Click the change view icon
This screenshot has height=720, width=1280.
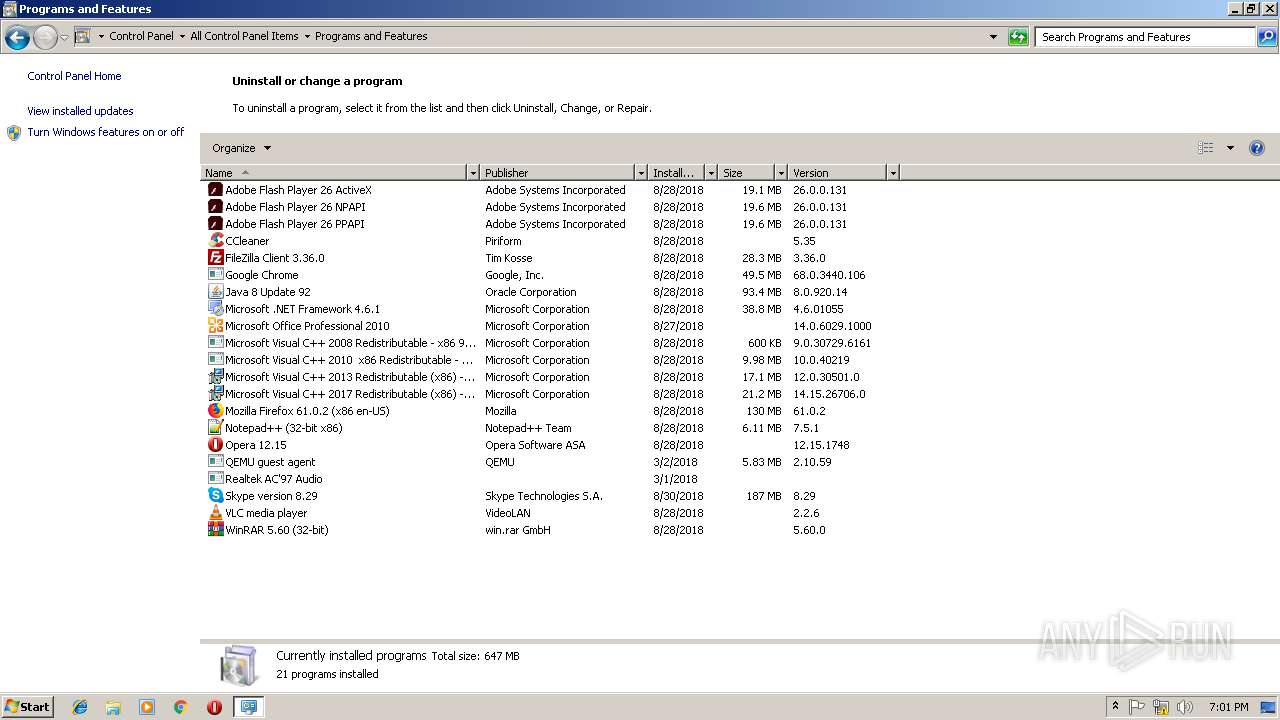coord(1206,148)
